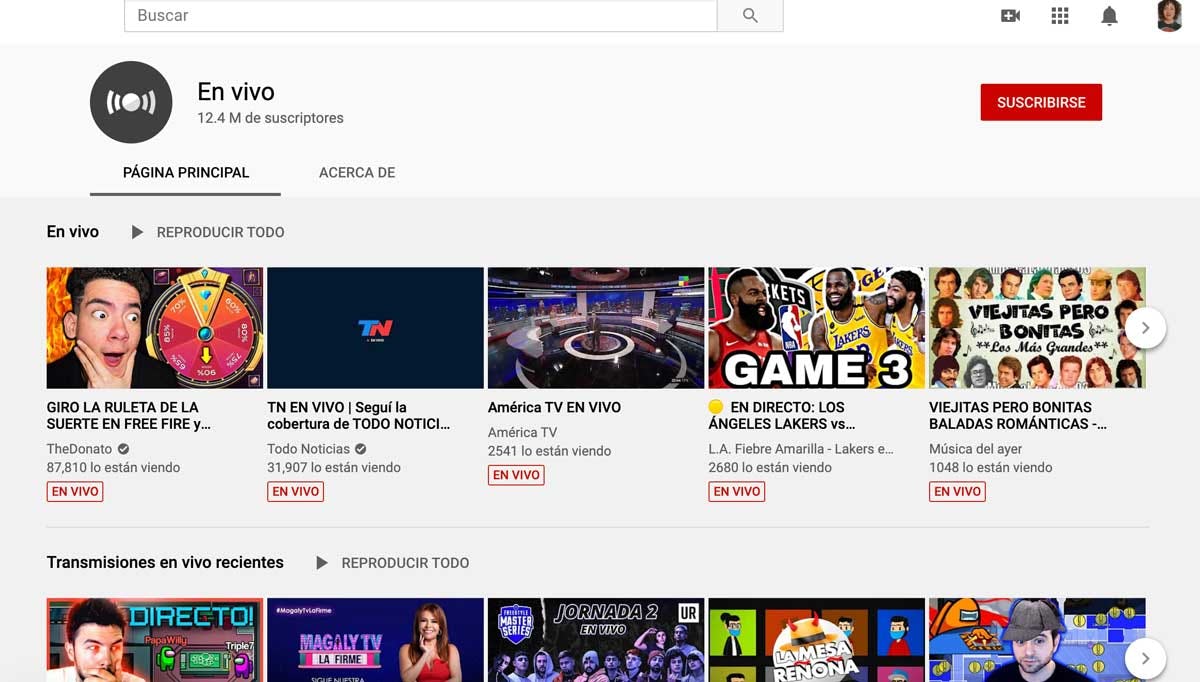1200x682 pixels.
Task: Select the PÁGINA PRINCIPAL tab
Action: tap(185, 172)
